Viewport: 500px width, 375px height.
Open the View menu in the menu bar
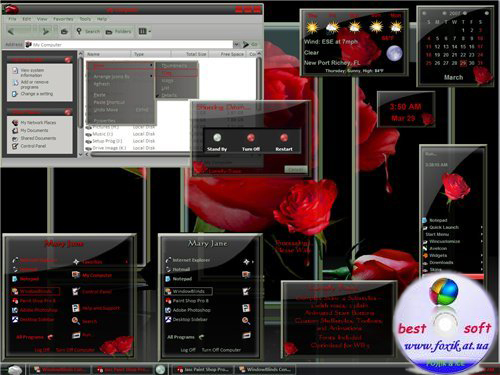point(42,19)
